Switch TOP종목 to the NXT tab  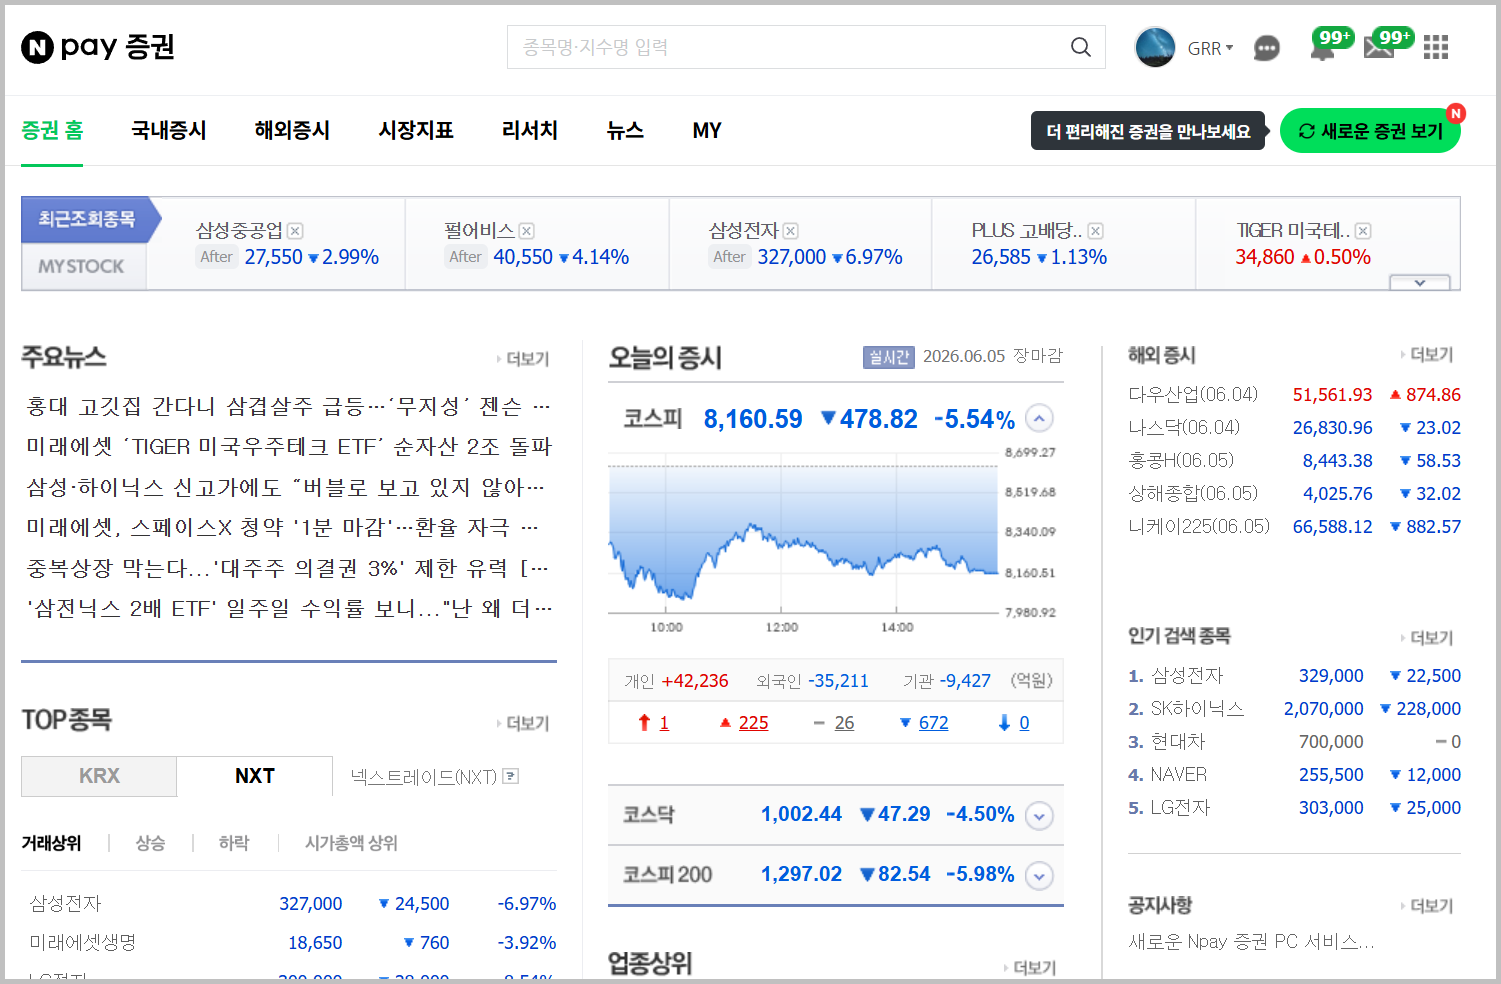pos(255,776)
